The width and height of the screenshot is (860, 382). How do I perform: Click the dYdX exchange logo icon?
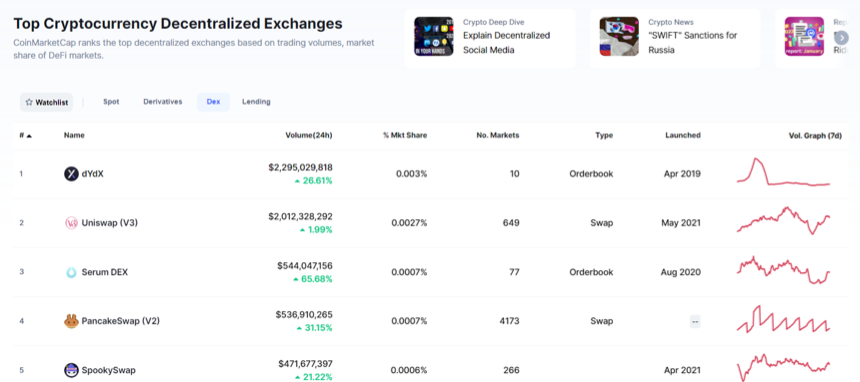tap(71, 174)
